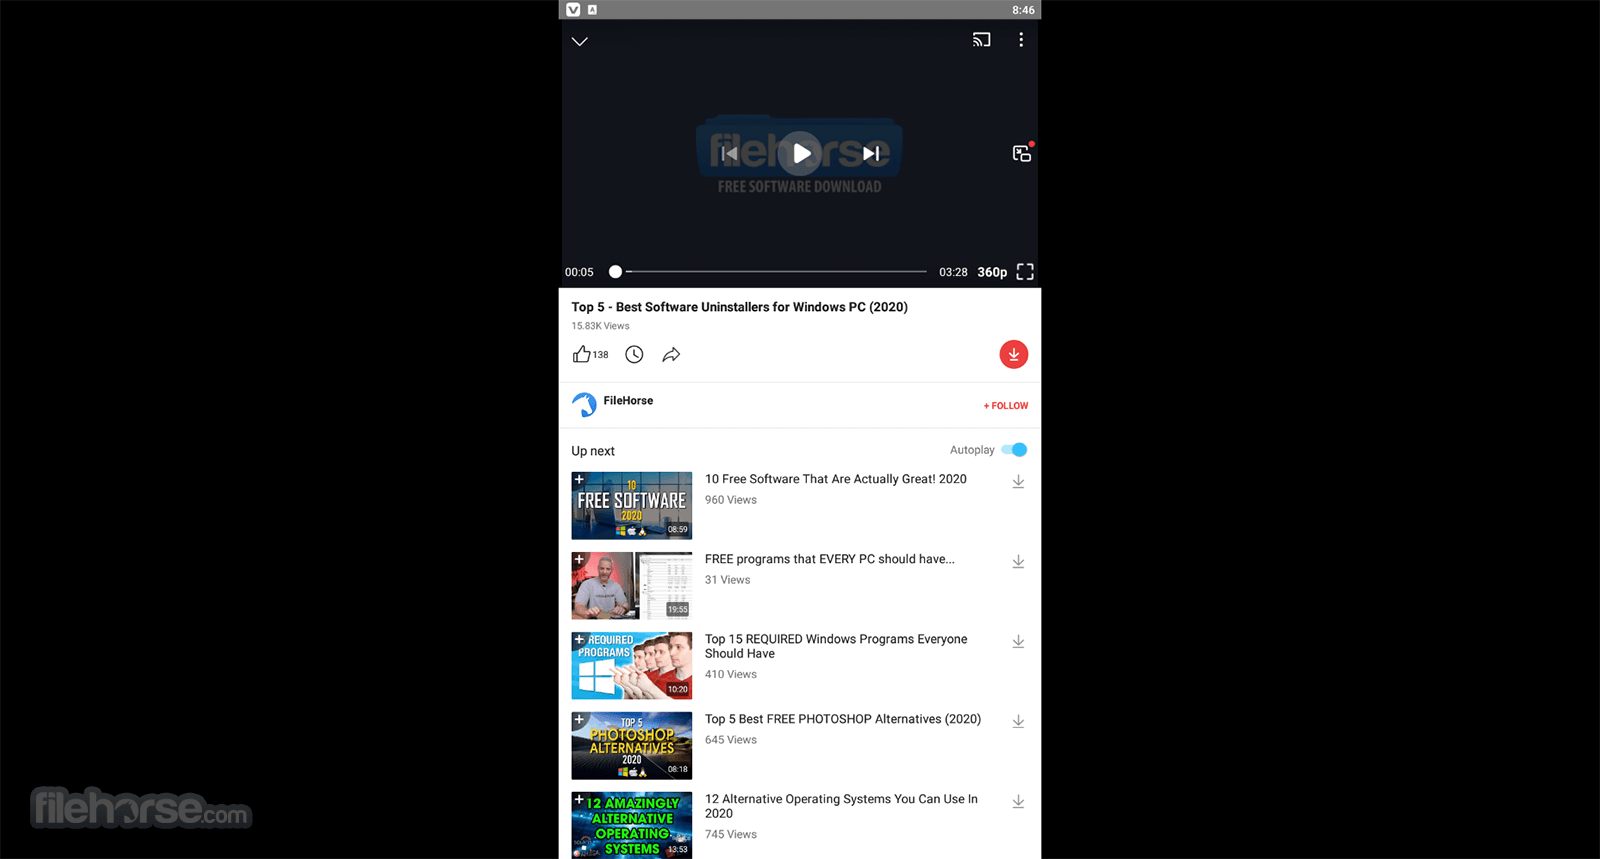Open the REQUIRED Programs video thumbnail

coord(632,666)
